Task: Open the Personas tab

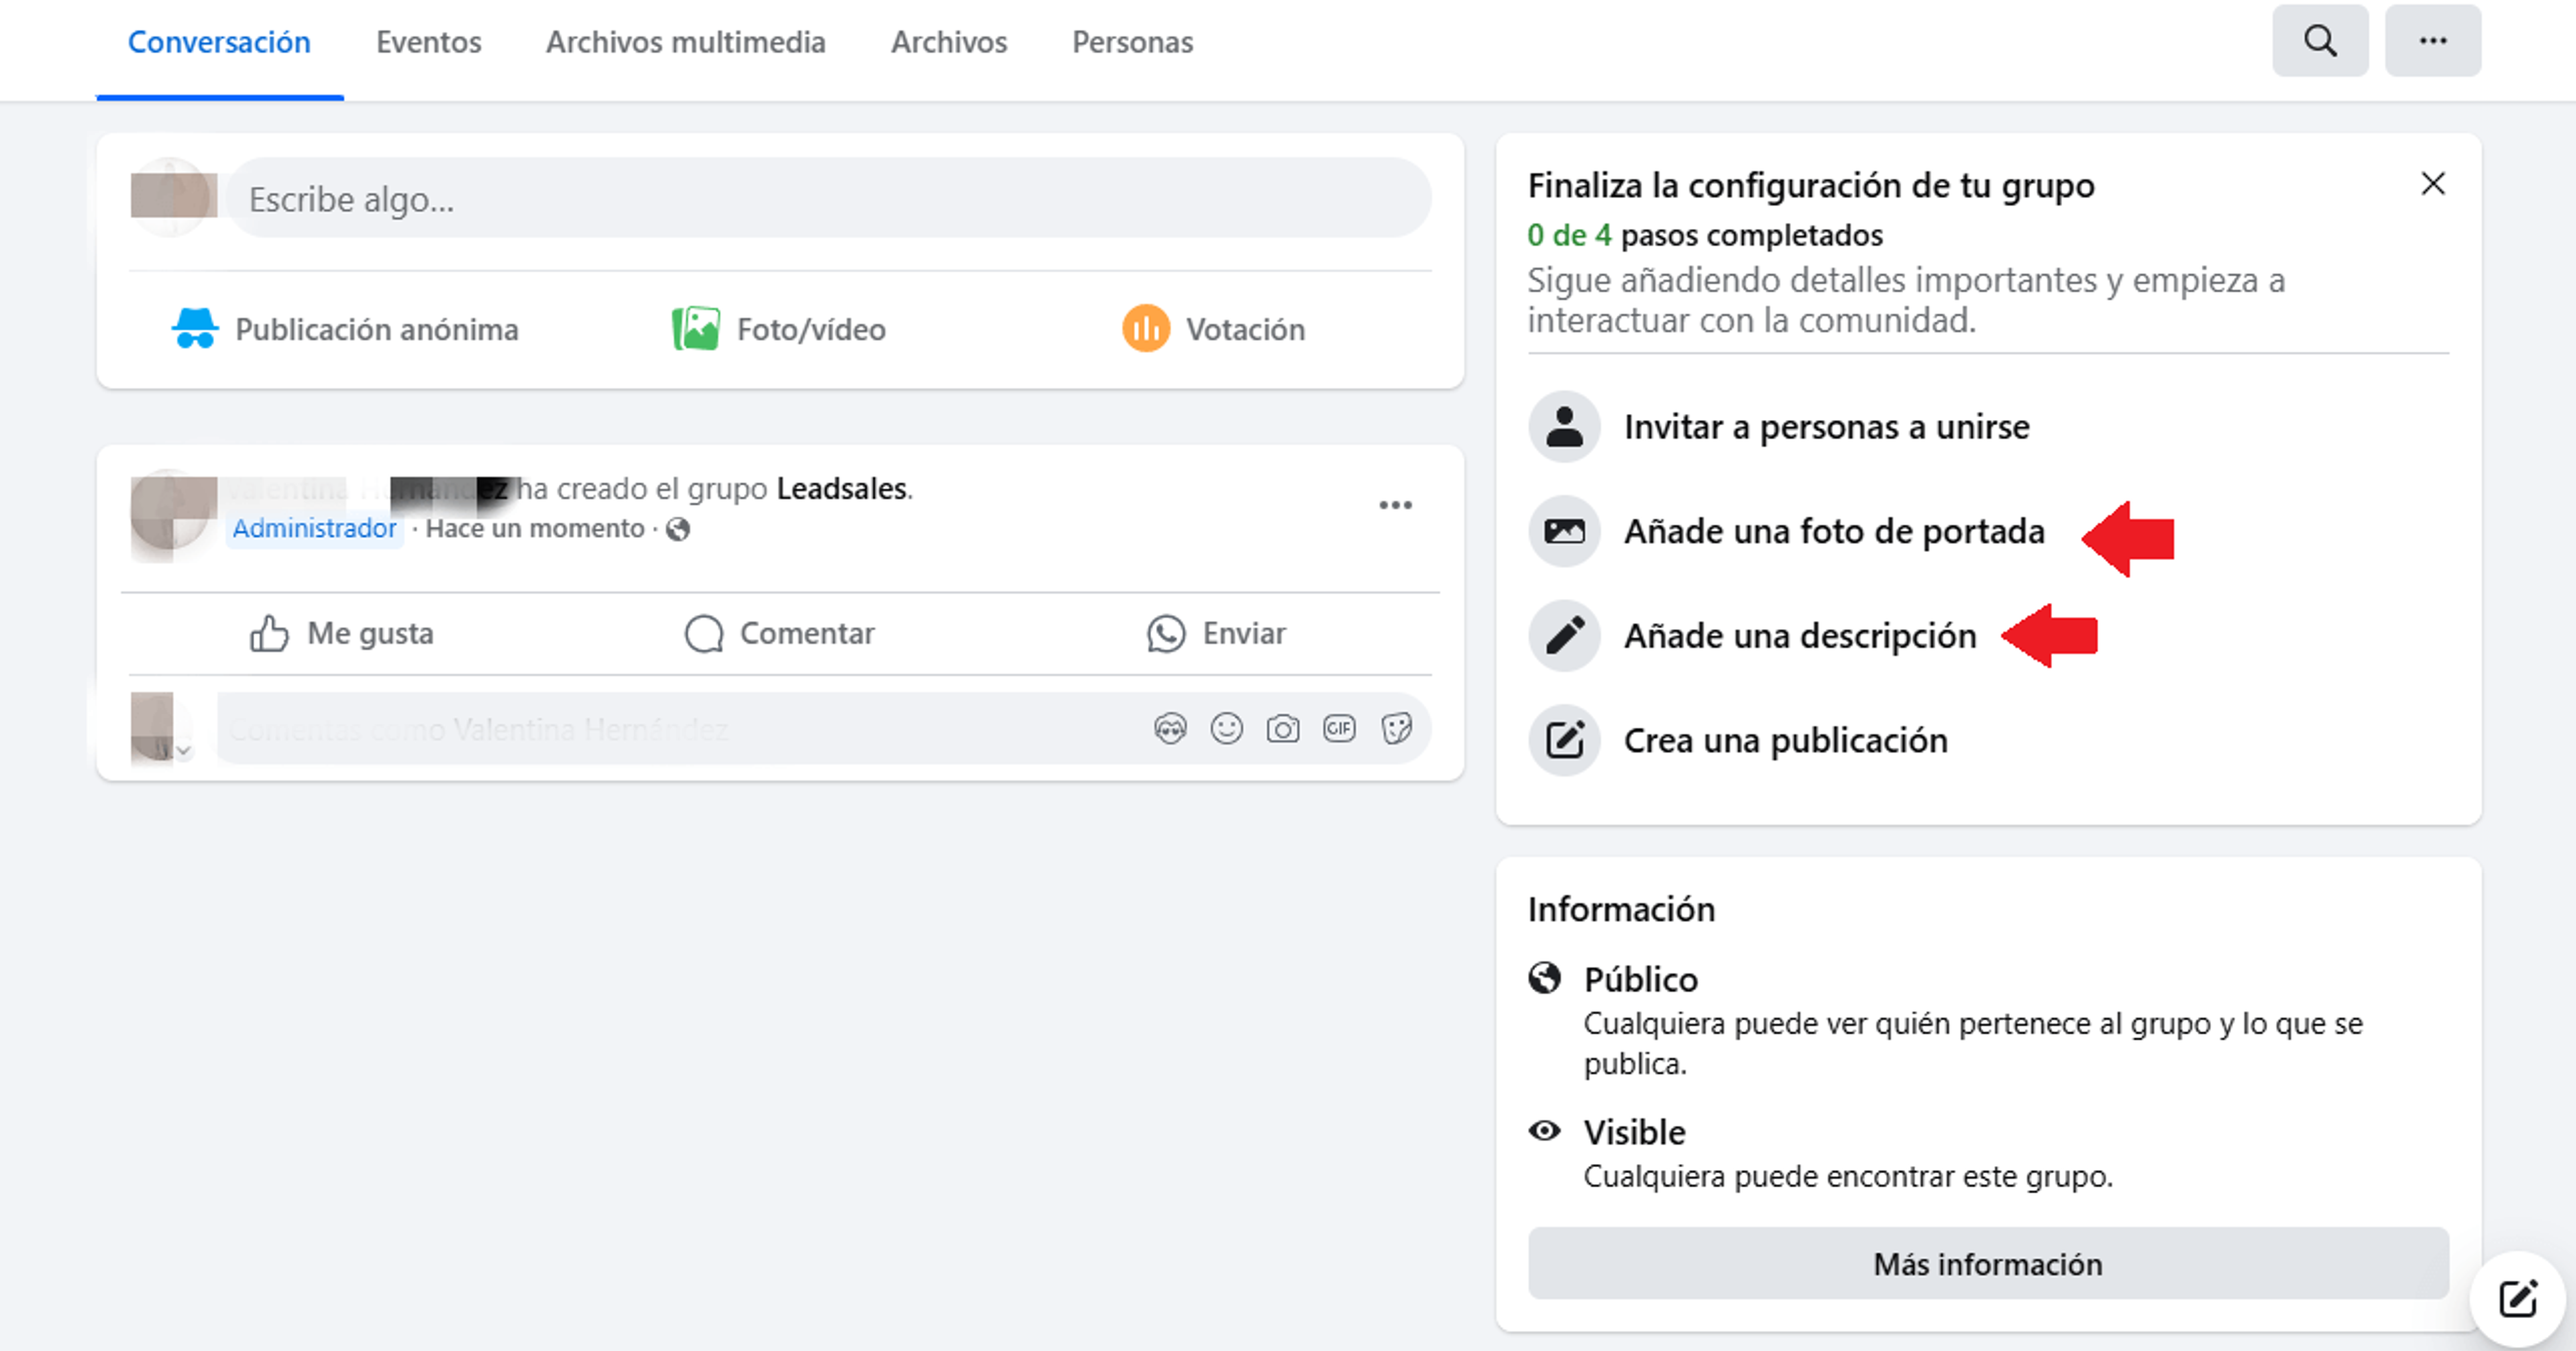Action: coord(1132,43)
